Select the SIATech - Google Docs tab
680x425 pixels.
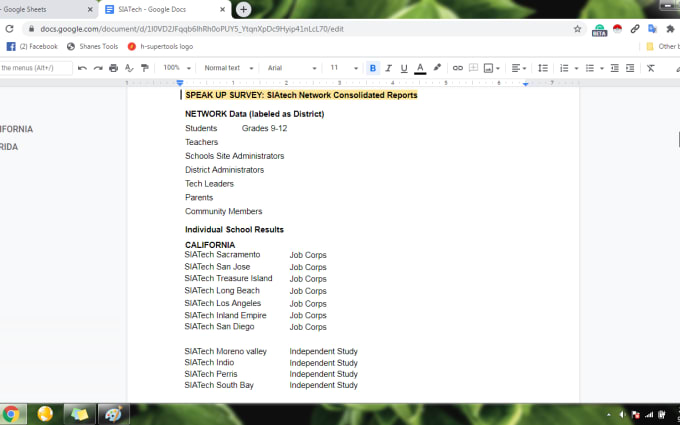tap(165, 9)
